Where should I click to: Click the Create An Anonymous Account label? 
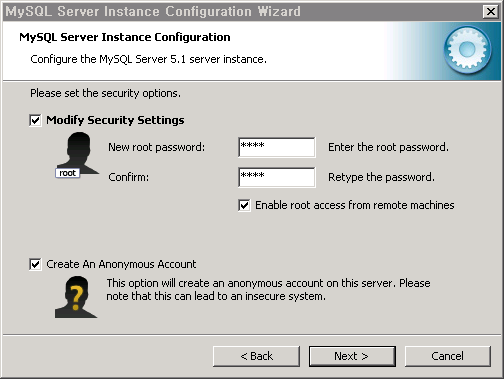coord(121,264)
